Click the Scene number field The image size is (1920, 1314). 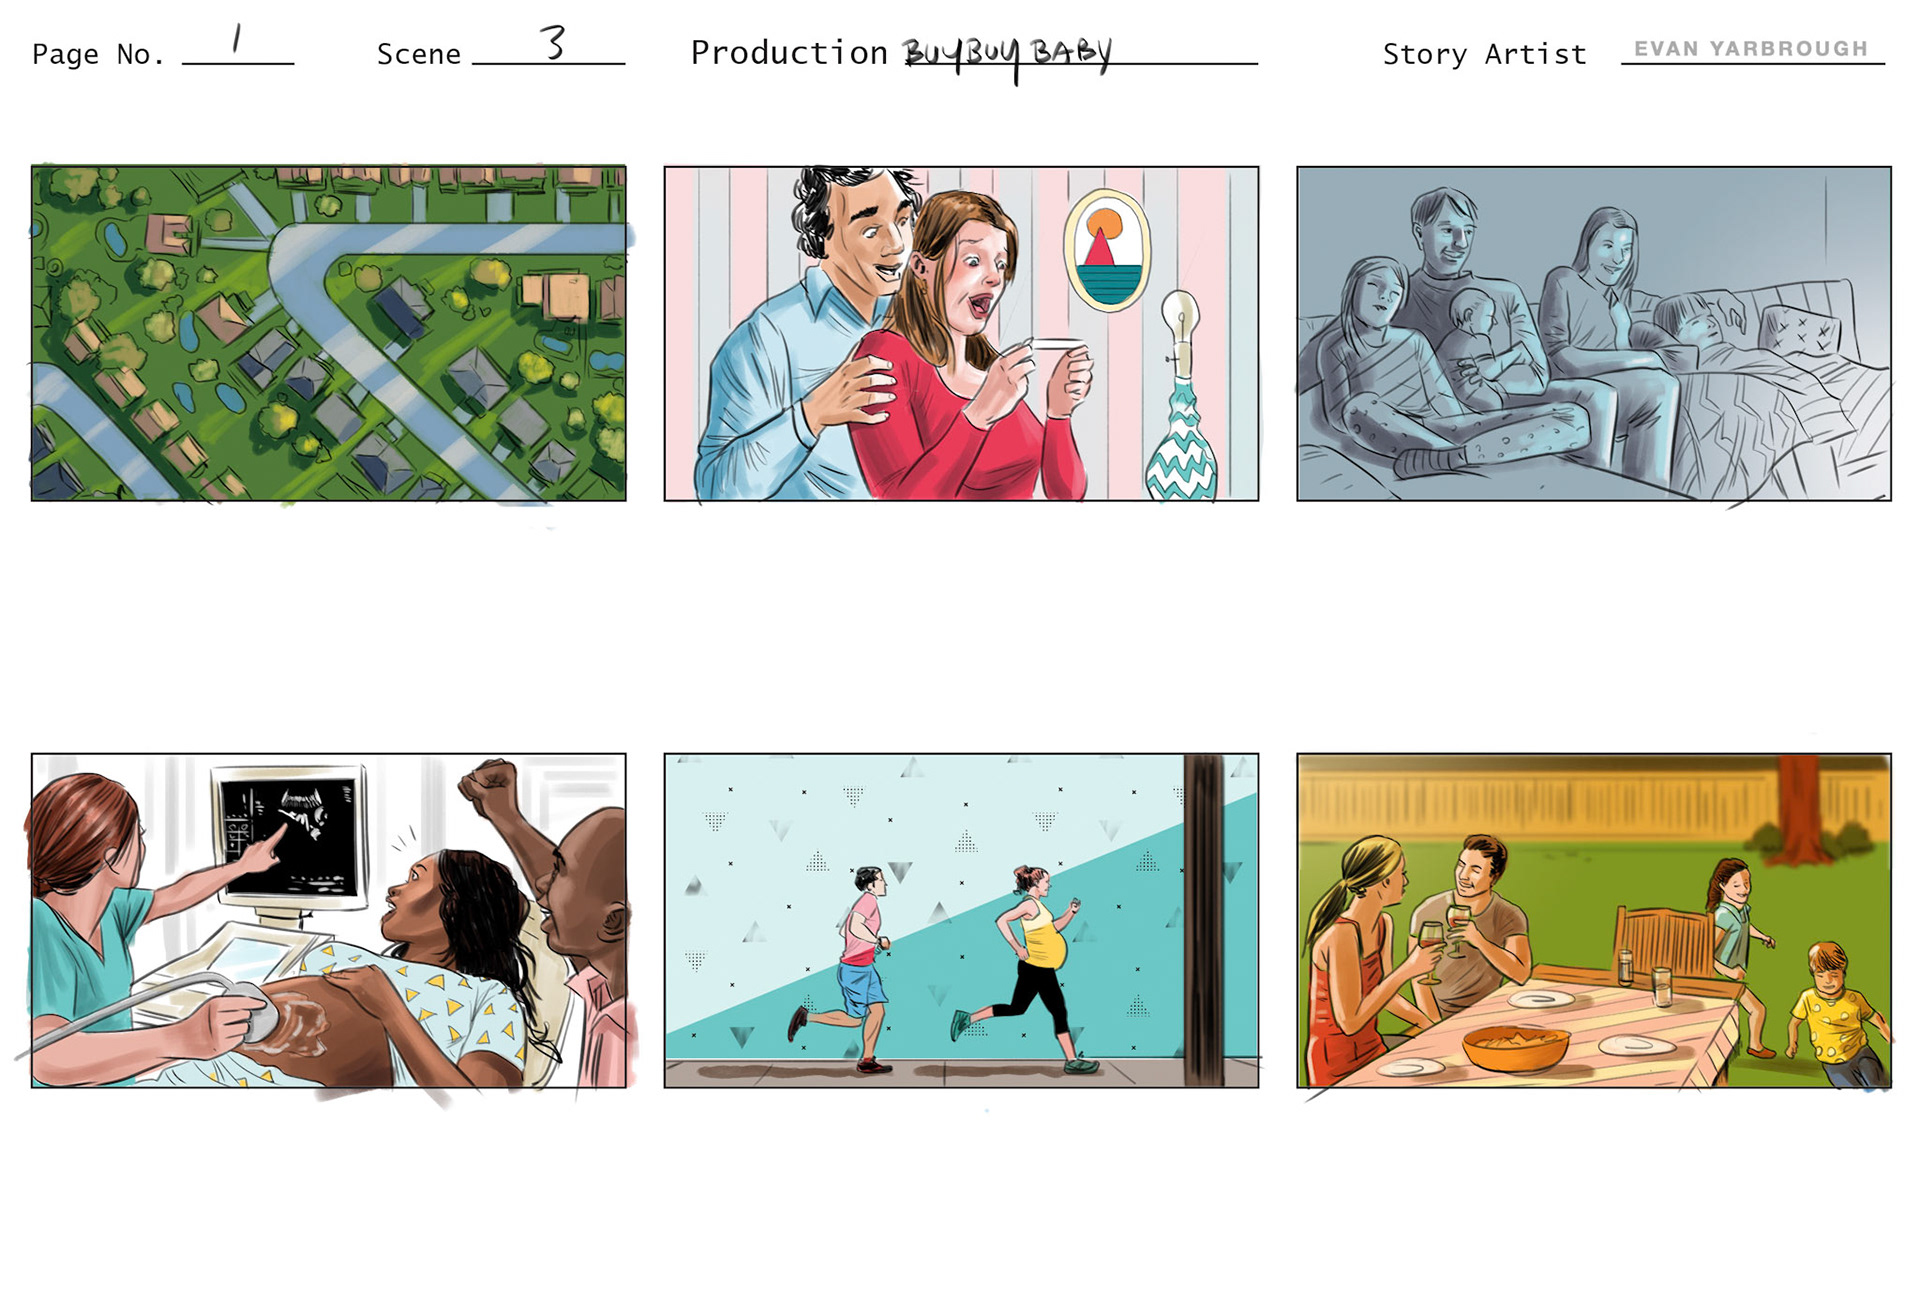[548, 45]
